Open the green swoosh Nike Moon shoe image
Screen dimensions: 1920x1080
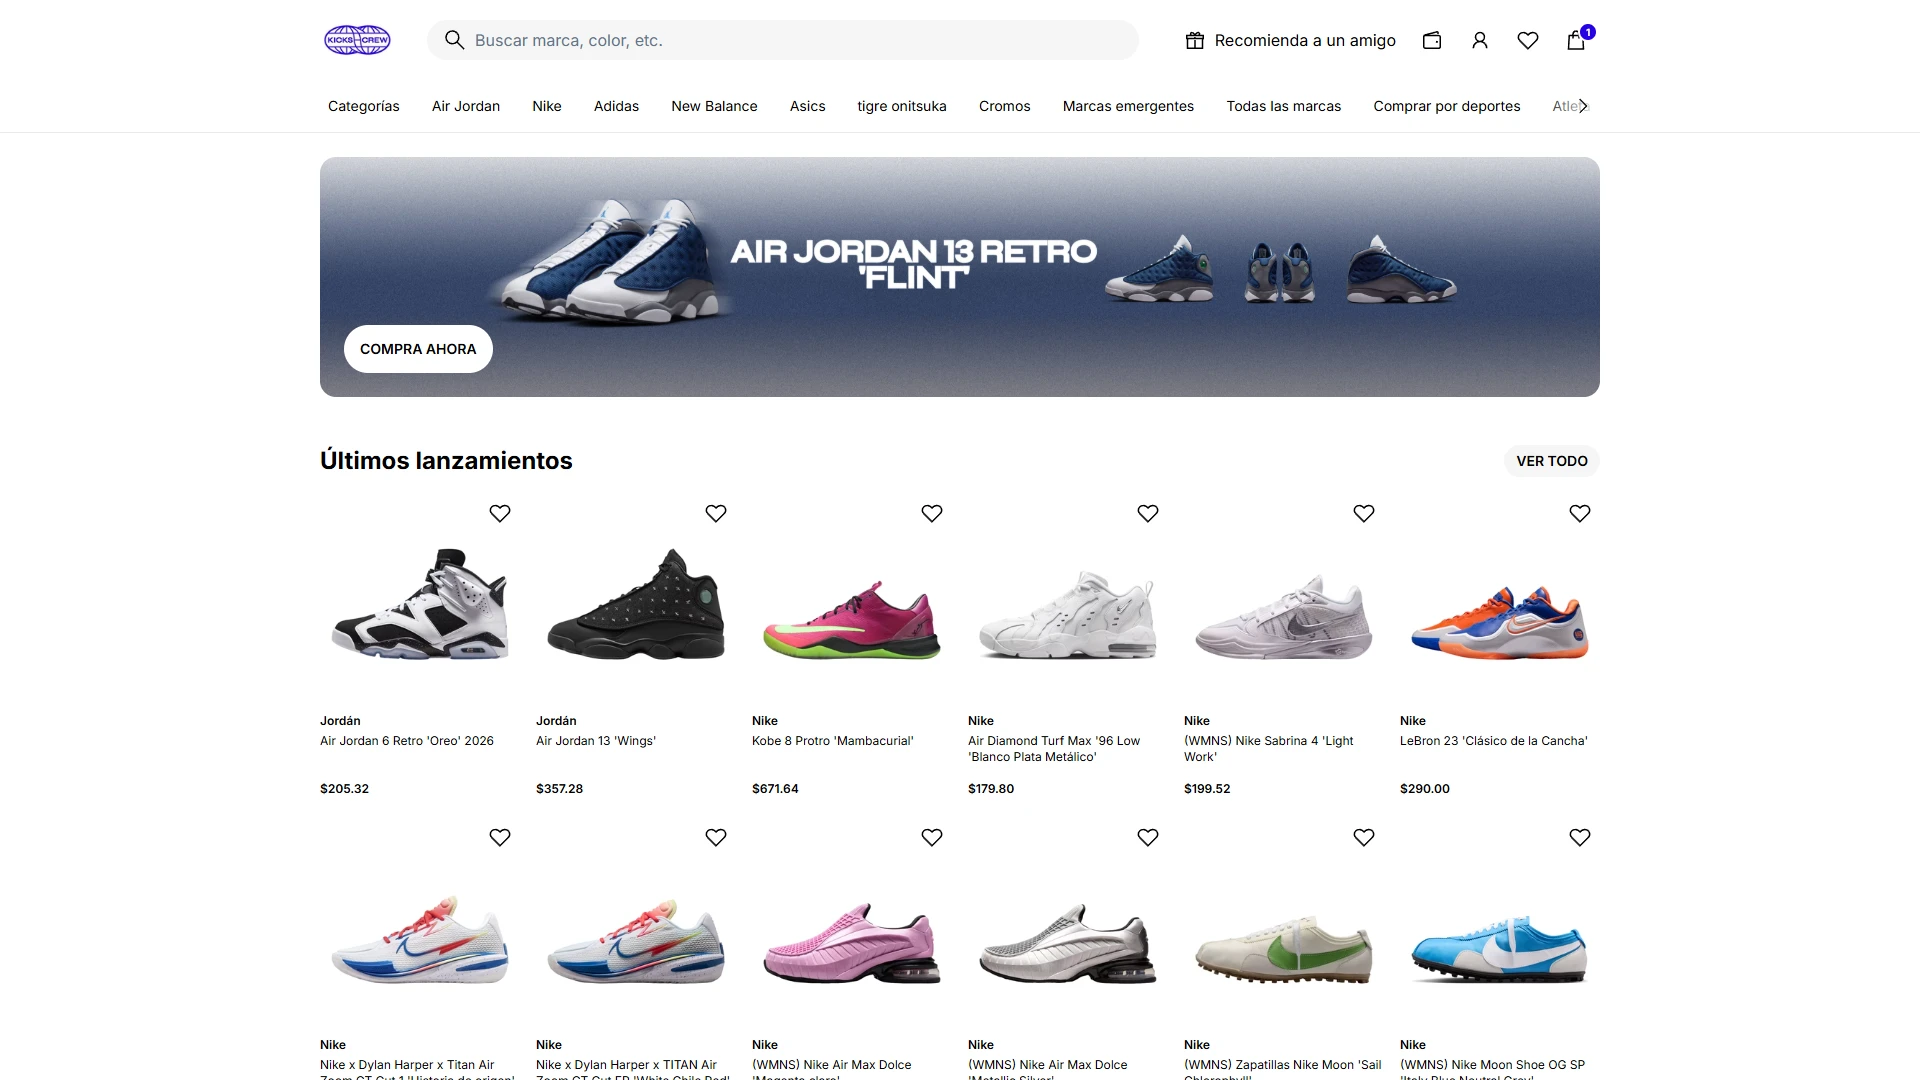pyautogui.click(x=1284, y=948)
